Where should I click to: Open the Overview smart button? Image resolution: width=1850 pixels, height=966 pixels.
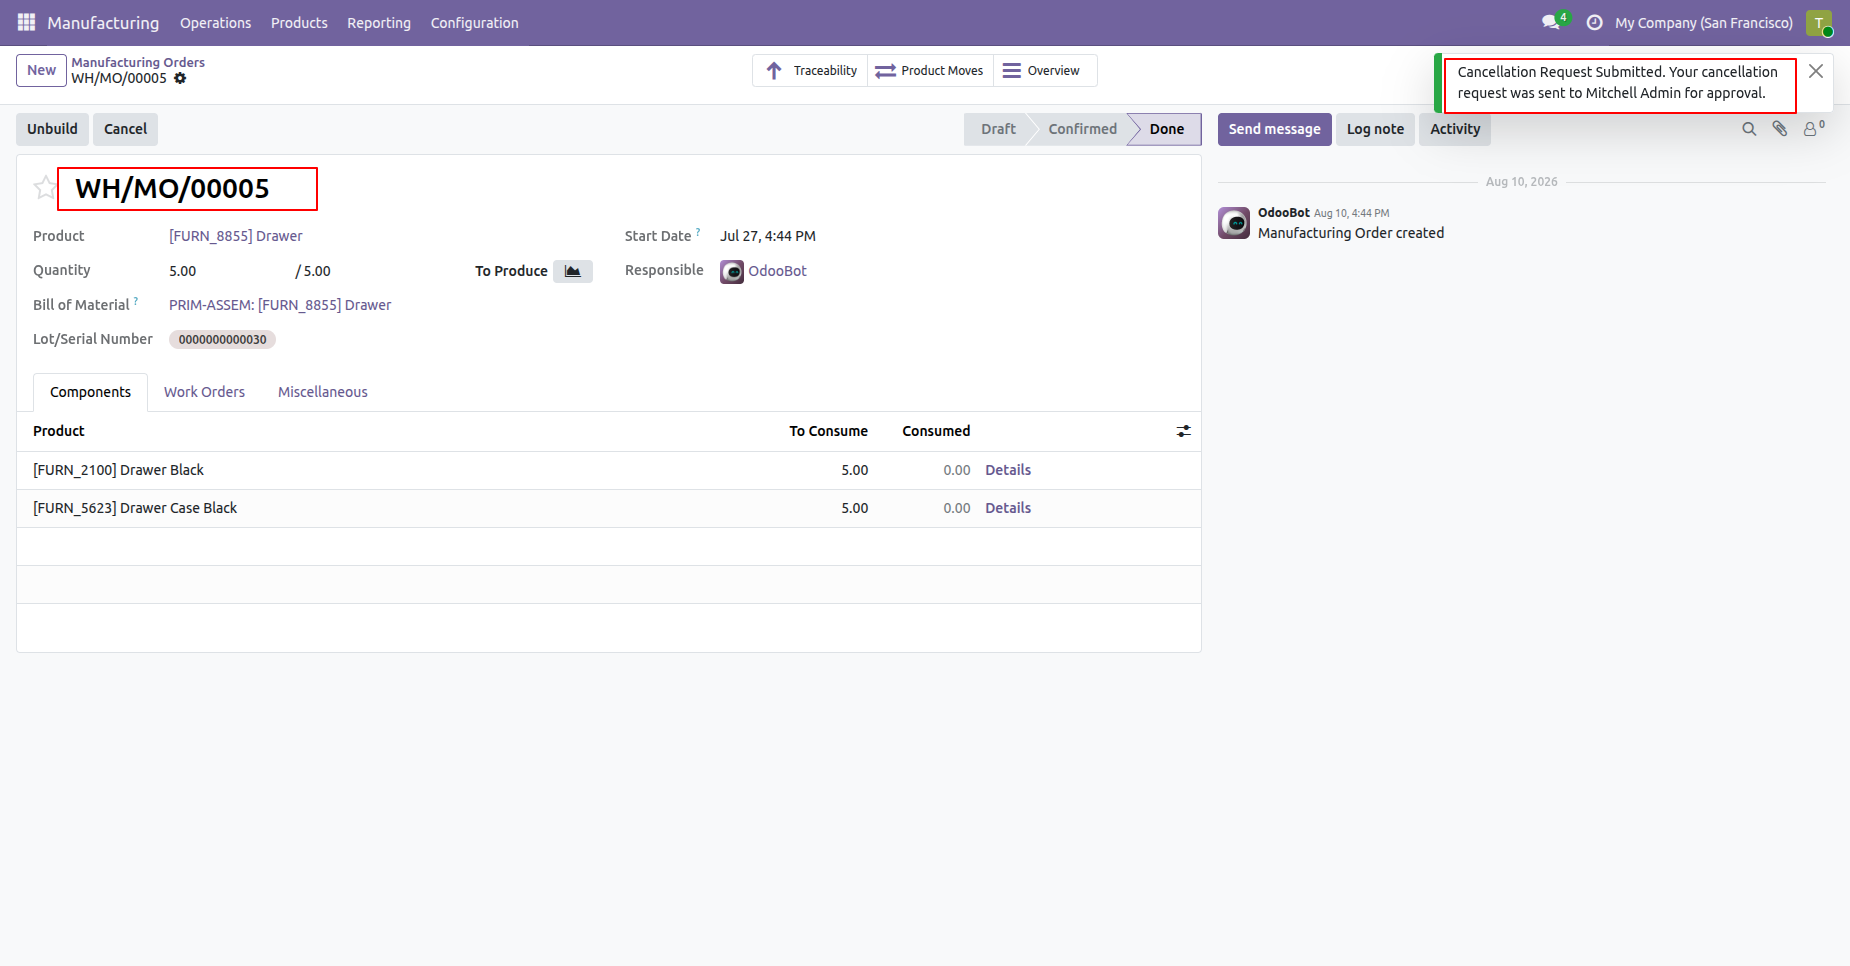coord(1045,71)
